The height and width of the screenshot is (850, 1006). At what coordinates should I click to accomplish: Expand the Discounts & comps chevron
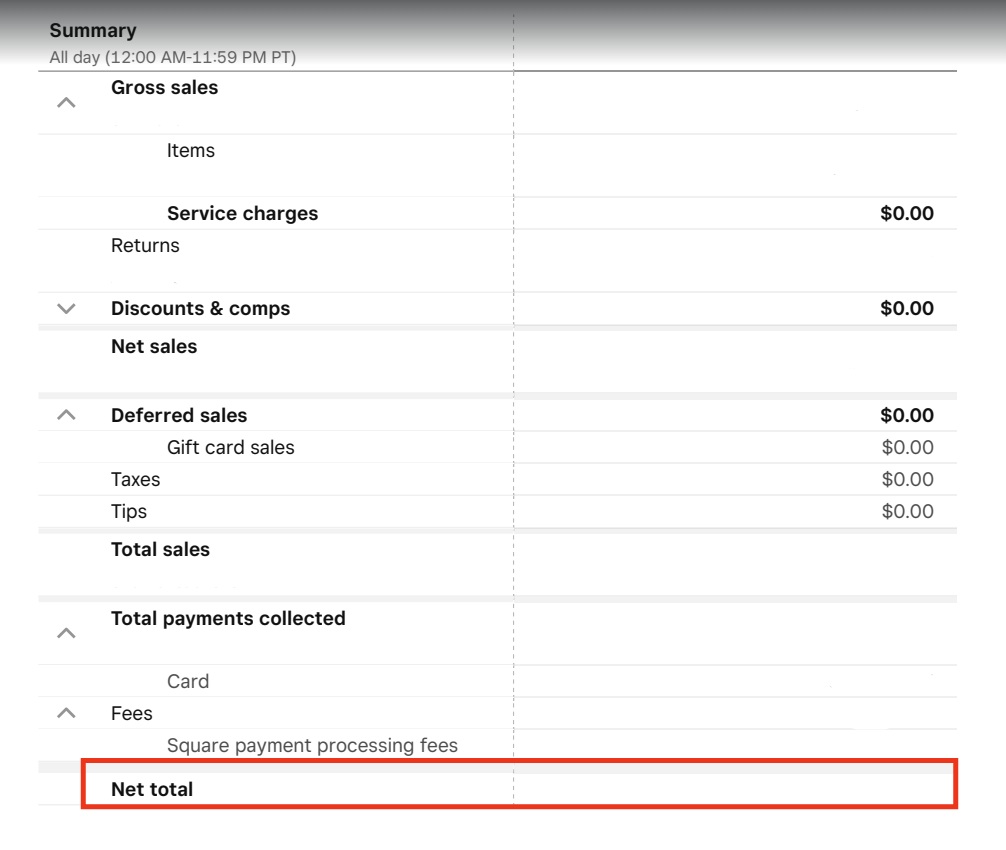tap(66, 309)
